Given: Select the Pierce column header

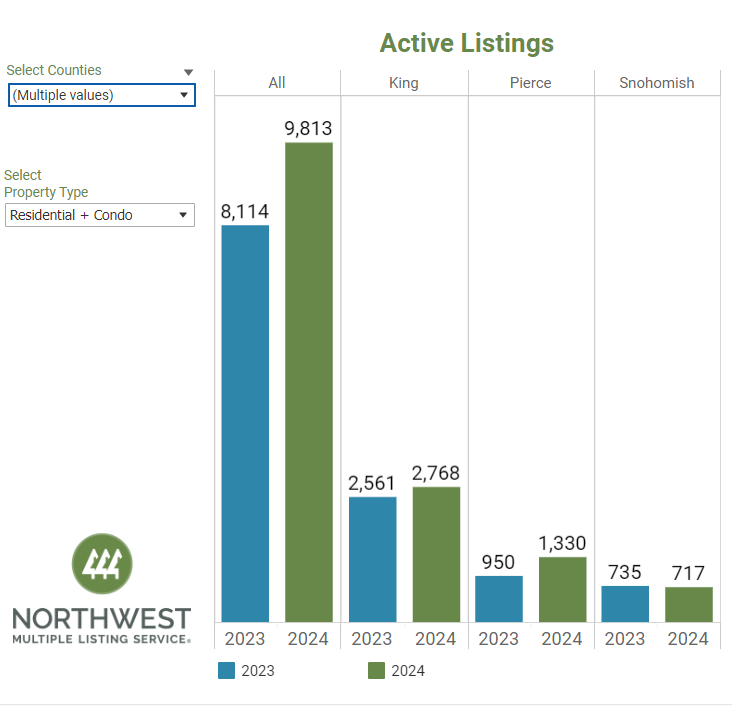Looking at the screenshot, I should [x=530, y=83].
